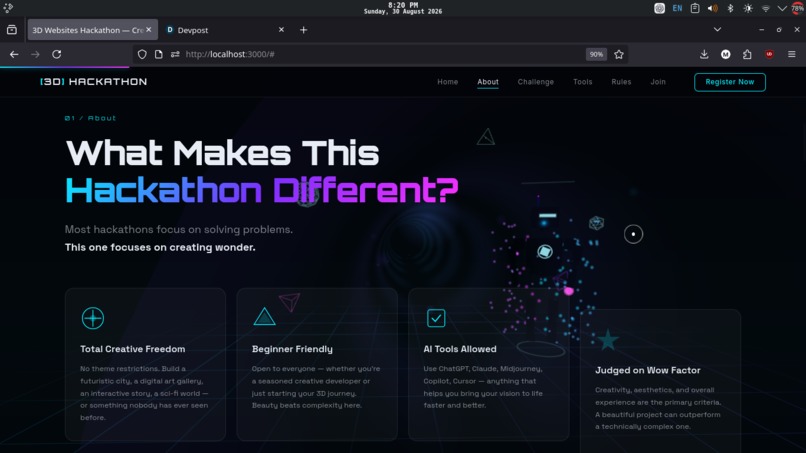Click the red uBlock extension icon

coord(769,54)
